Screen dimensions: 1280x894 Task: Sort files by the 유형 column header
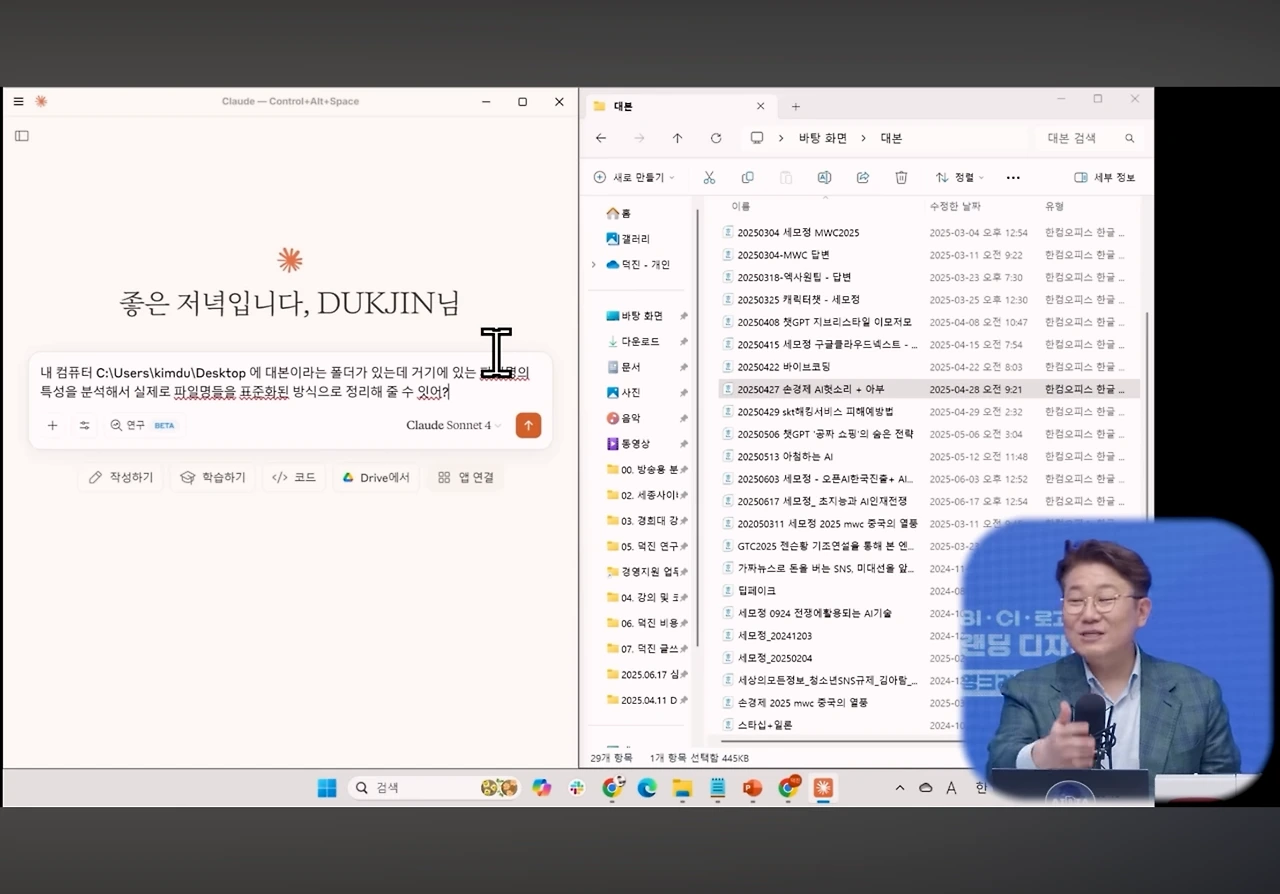(1055, 206)
